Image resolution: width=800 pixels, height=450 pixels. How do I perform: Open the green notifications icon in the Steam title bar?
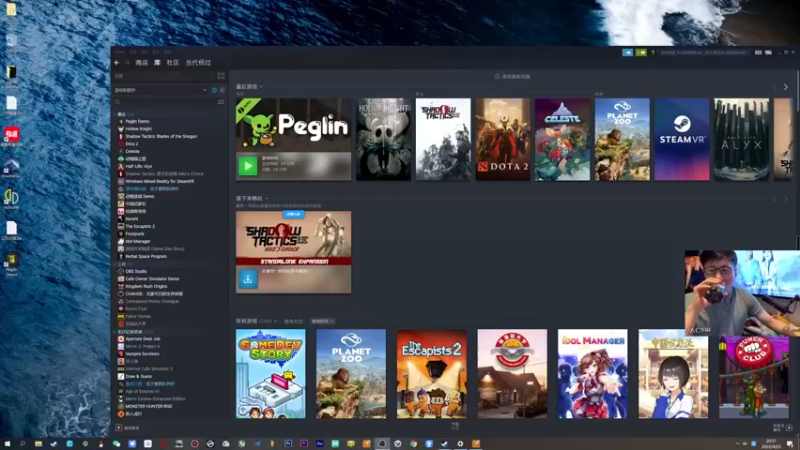click(x=641, y=53)
